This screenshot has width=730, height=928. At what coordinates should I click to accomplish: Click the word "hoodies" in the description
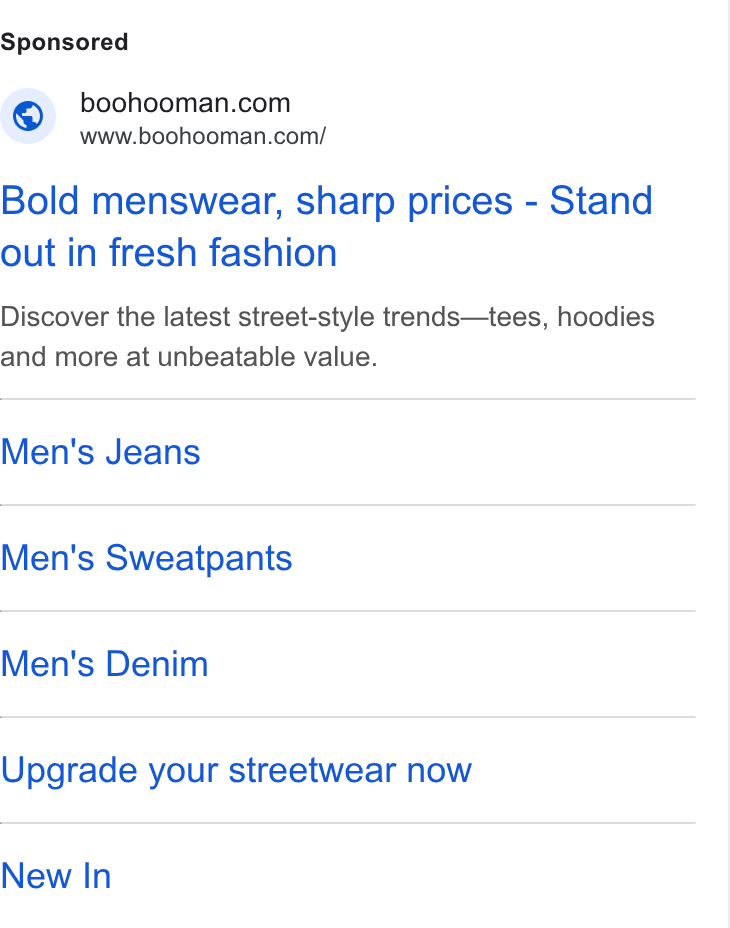pos(606,317)
